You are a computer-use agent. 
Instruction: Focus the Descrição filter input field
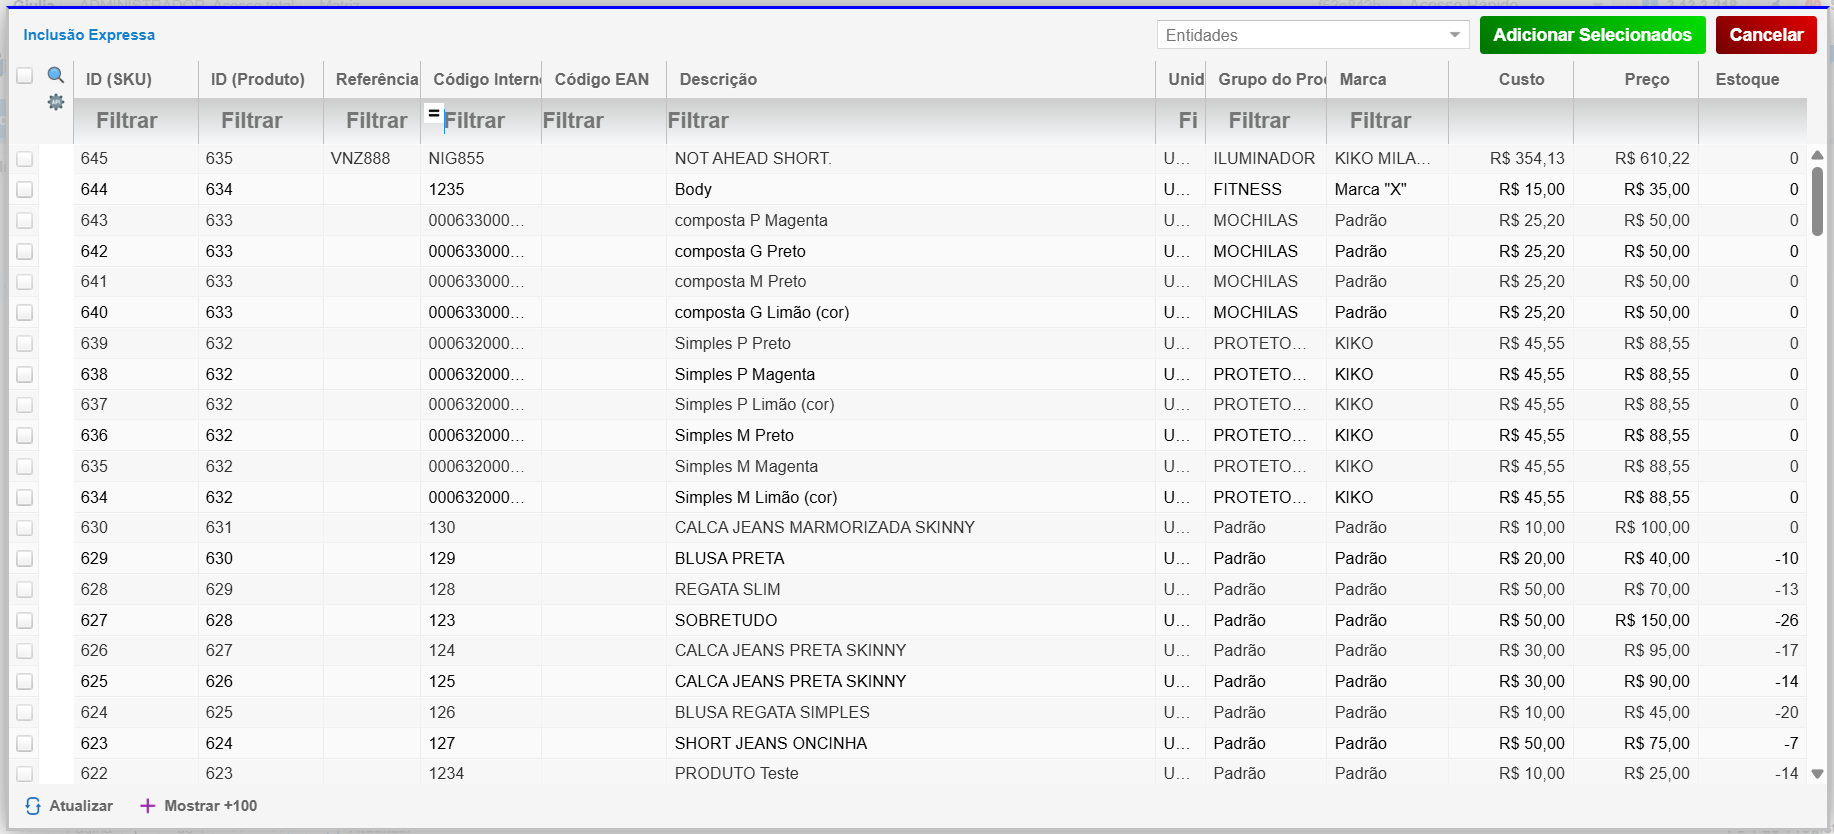pos(908,121)
